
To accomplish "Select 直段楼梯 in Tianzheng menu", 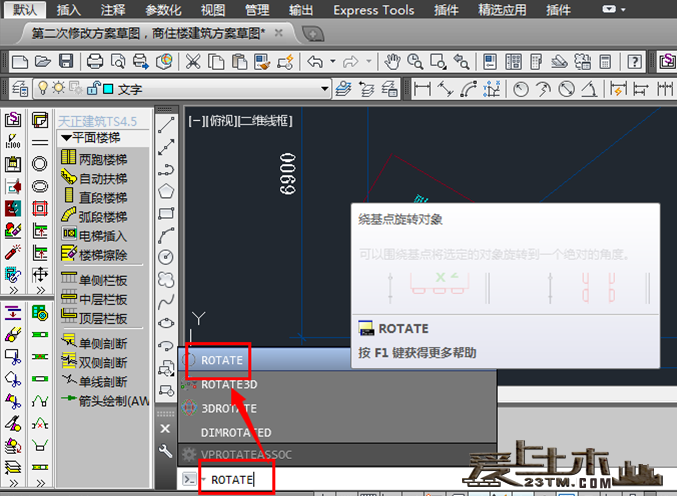I will [94, 196].
